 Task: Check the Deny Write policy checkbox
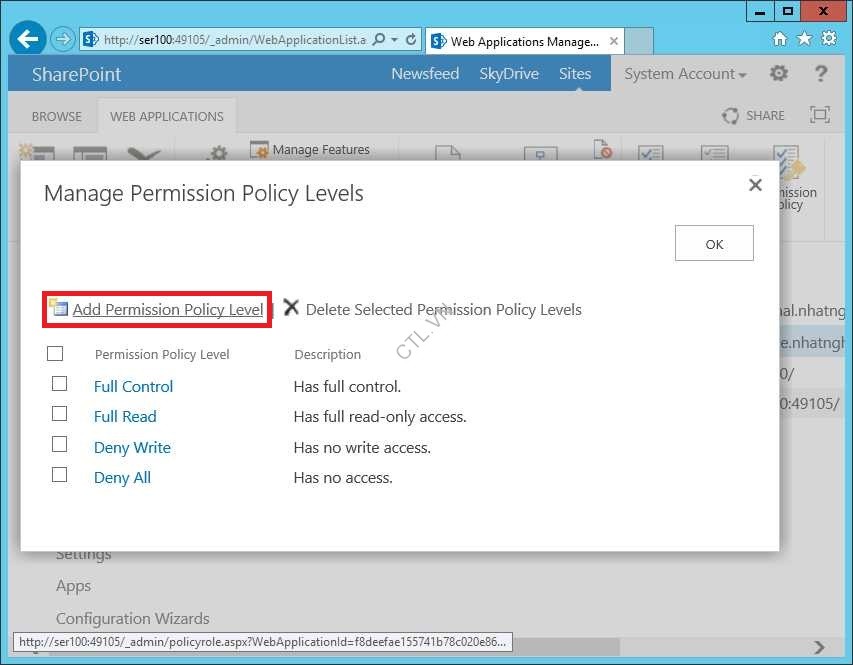59,445
